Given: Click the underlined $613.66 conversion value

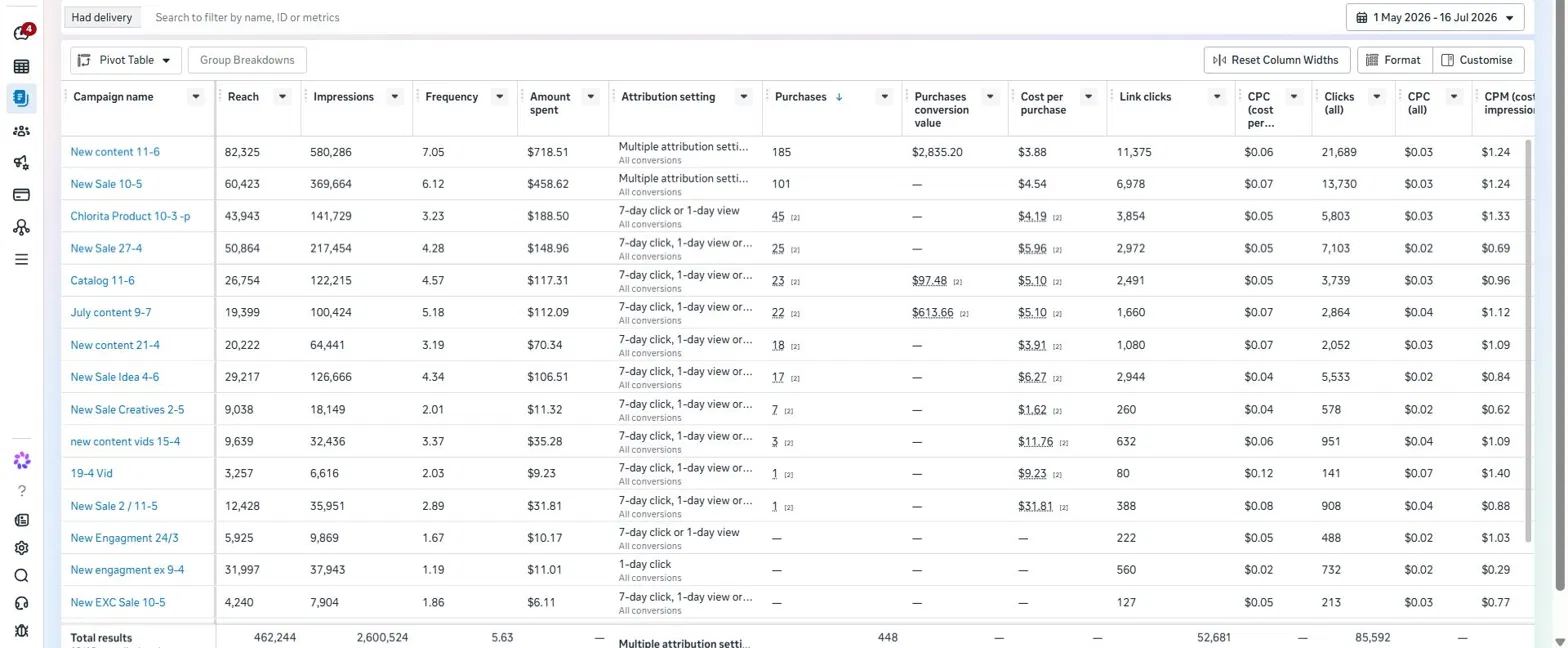Looking at the screenshot, I should click(x=932, y=312).
